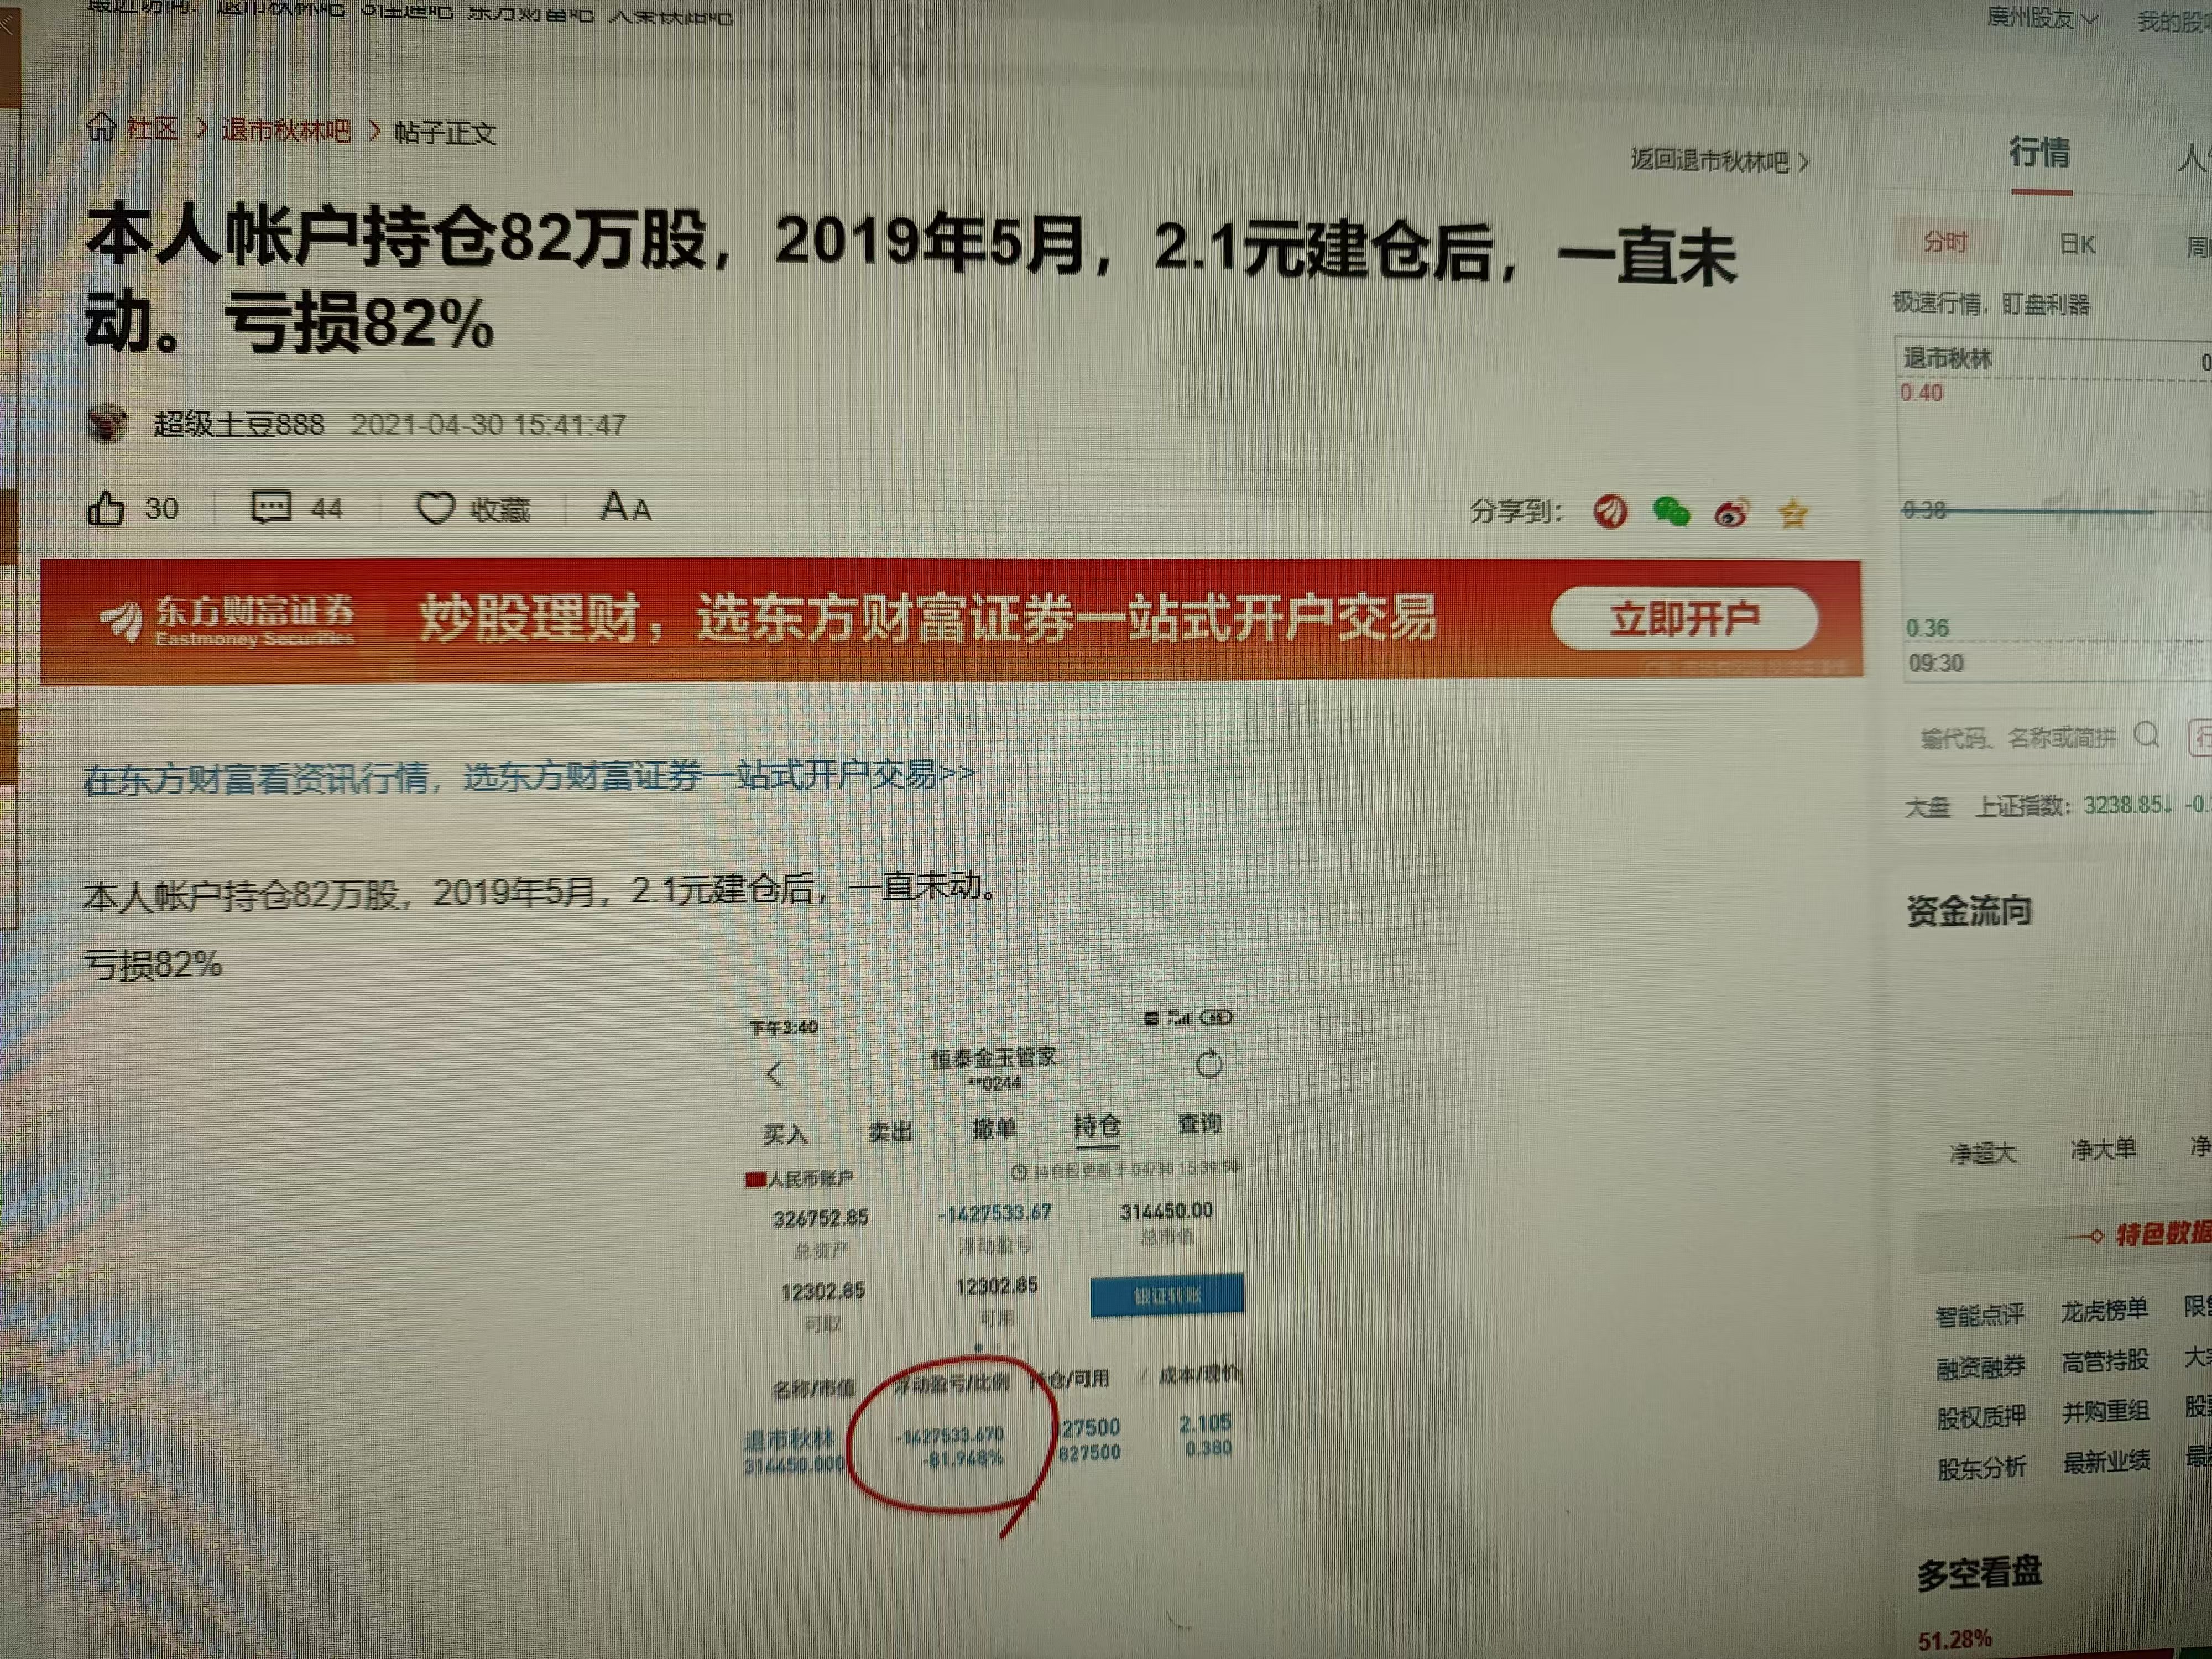Share via red Eastmoney icon
Screen dimensions: 2212x1659
click(x=1610, y=512)
